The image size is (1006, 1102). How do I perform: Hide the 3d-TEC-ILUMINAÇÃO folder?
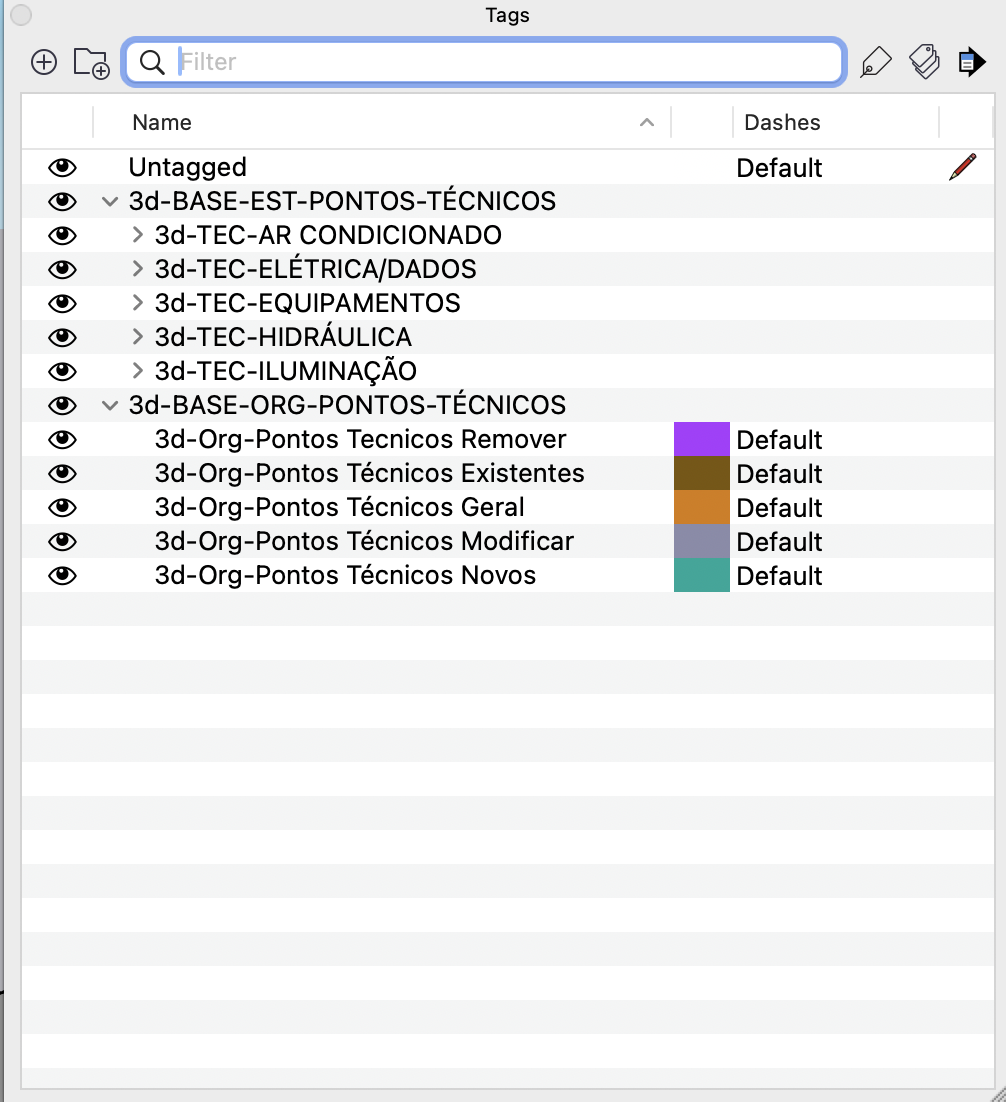[62, 371]
